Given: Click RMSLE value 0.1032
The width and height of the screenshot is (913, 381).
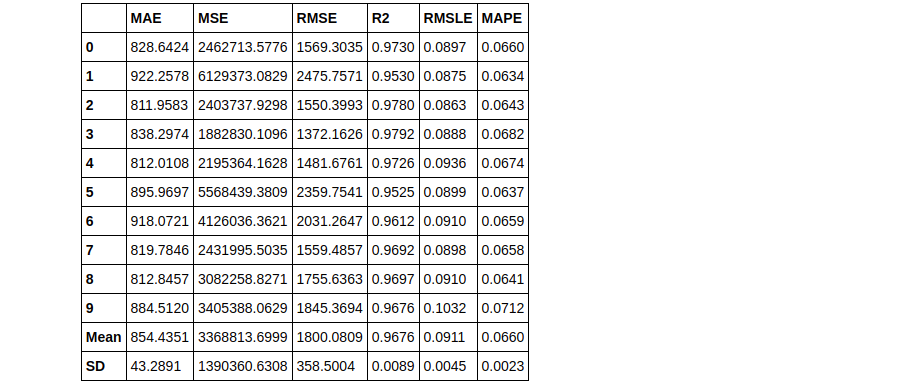Looking at the screenshot, I should [445, 308].
